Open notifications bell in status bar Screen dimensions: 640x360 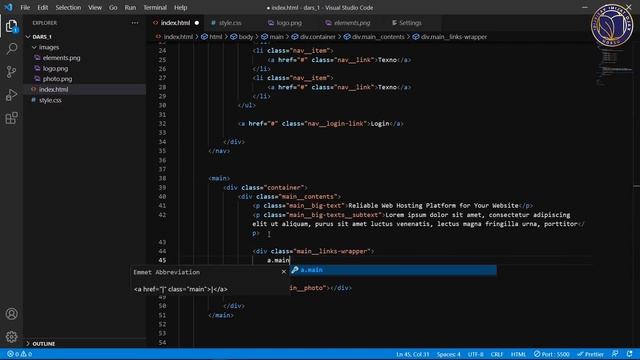[x=629, y=354]
